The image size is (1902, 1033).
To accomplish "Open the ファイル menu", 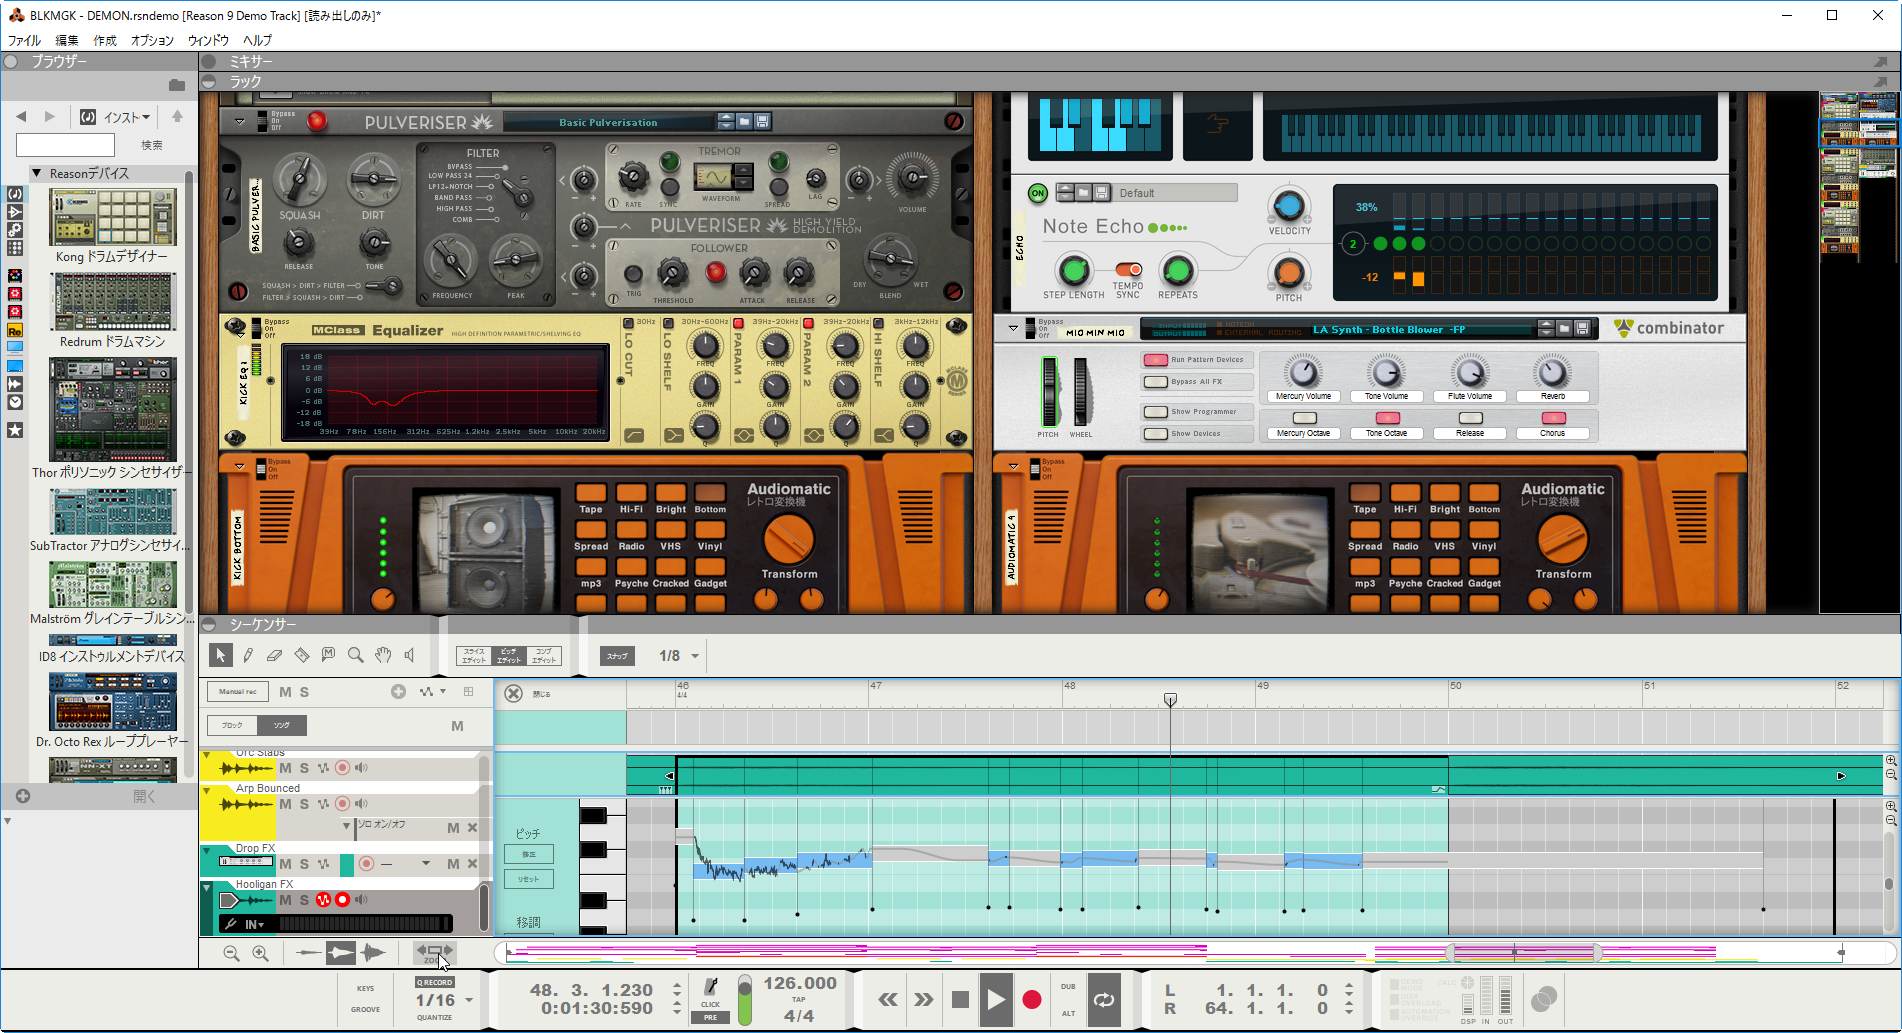I will tap(24, 40).
